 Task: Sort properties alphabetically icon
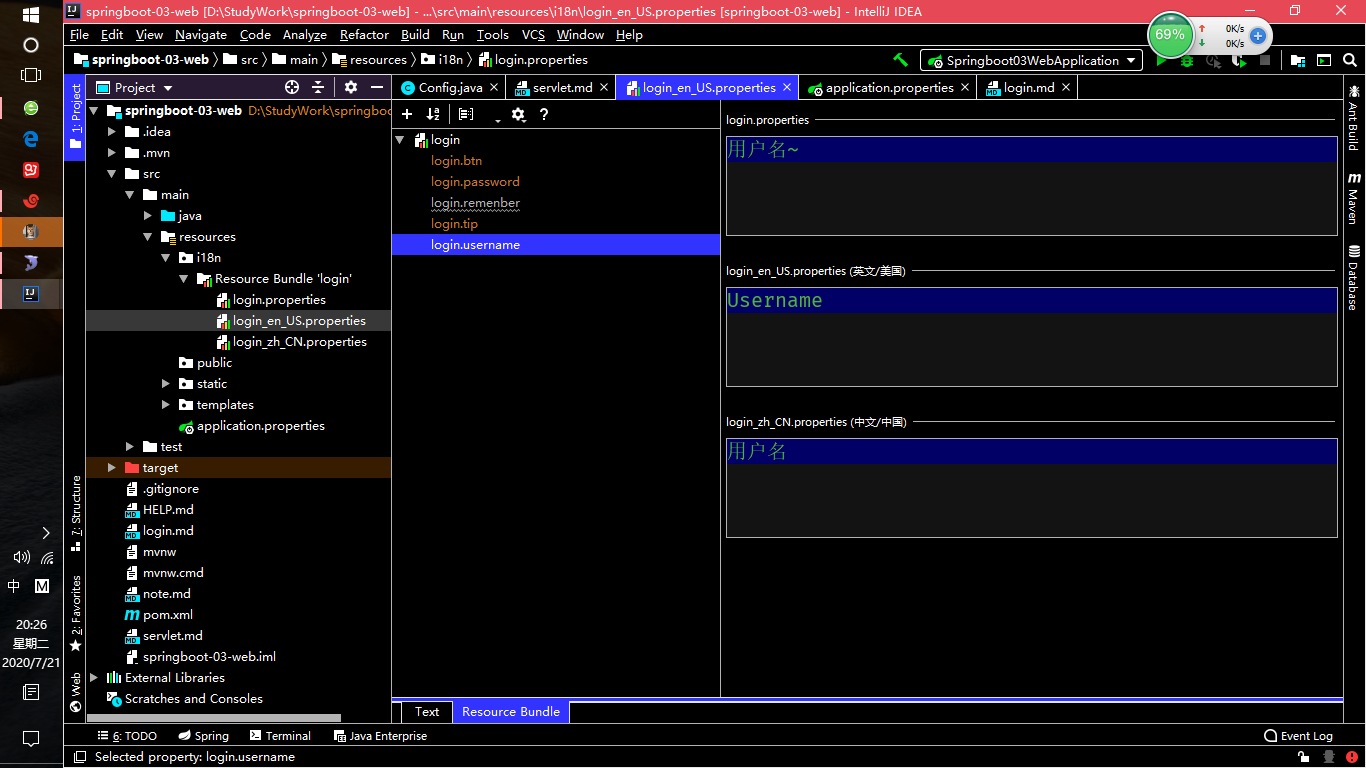coord(433,114)
